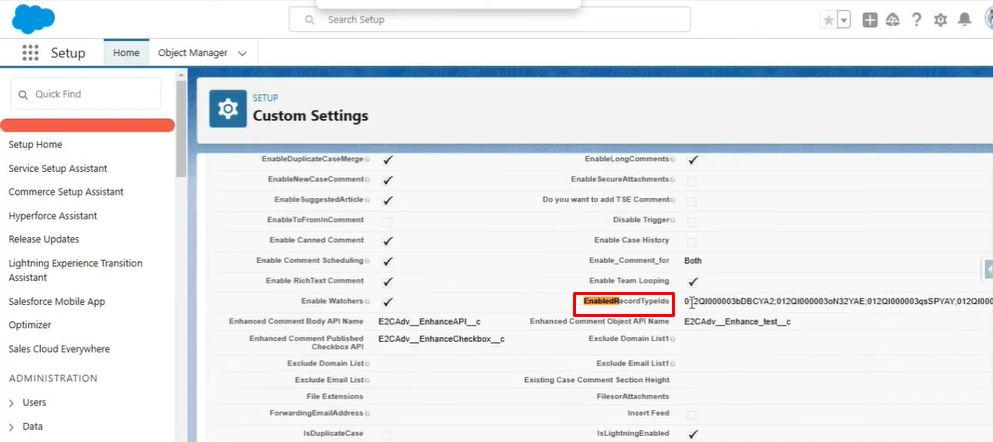This screenshot has width=993, height=442.
Task: Open Setup Home in sidebar
Action: (35, 144)
